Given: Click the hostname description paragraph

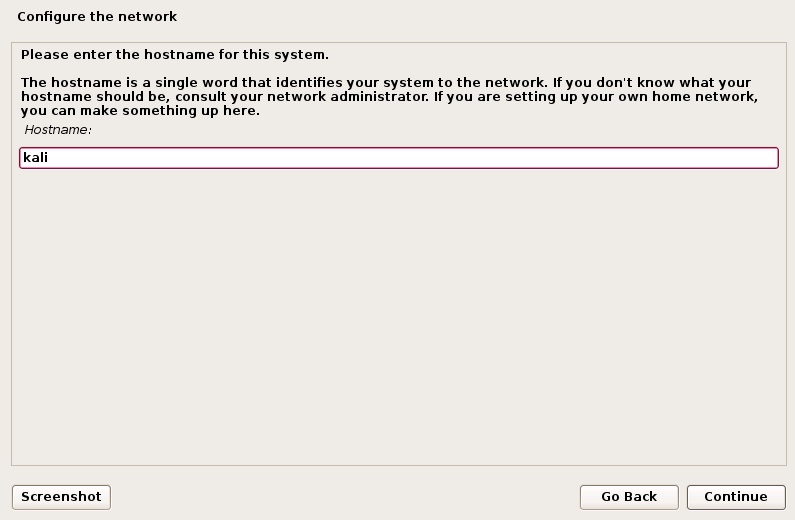Looking at the screenshot, I should 389,96.
